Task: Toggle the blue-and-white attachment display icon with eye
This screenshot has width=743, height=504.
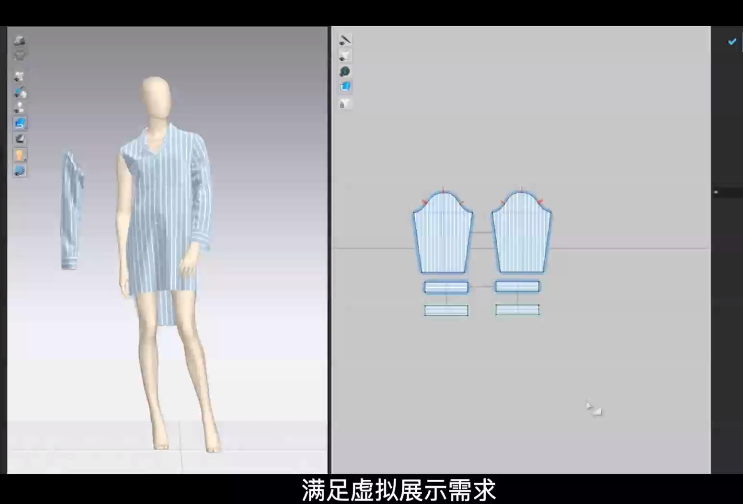Action: [19, 92]
